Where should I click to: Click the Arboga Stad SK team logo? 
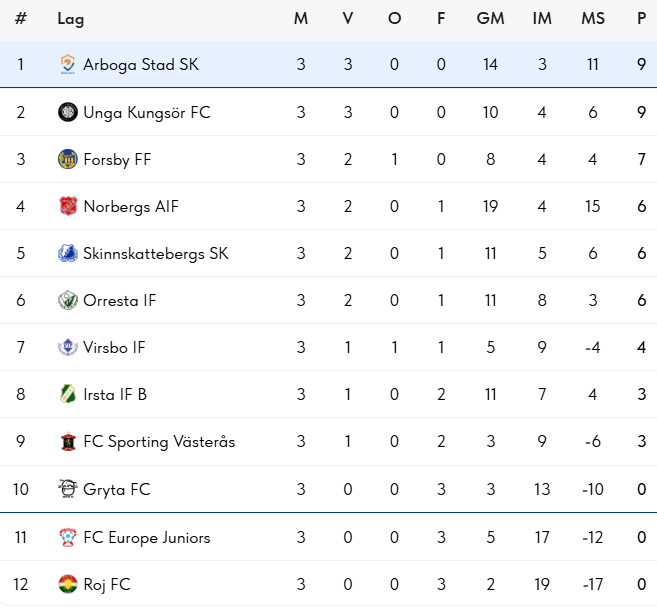click(67, 65)
